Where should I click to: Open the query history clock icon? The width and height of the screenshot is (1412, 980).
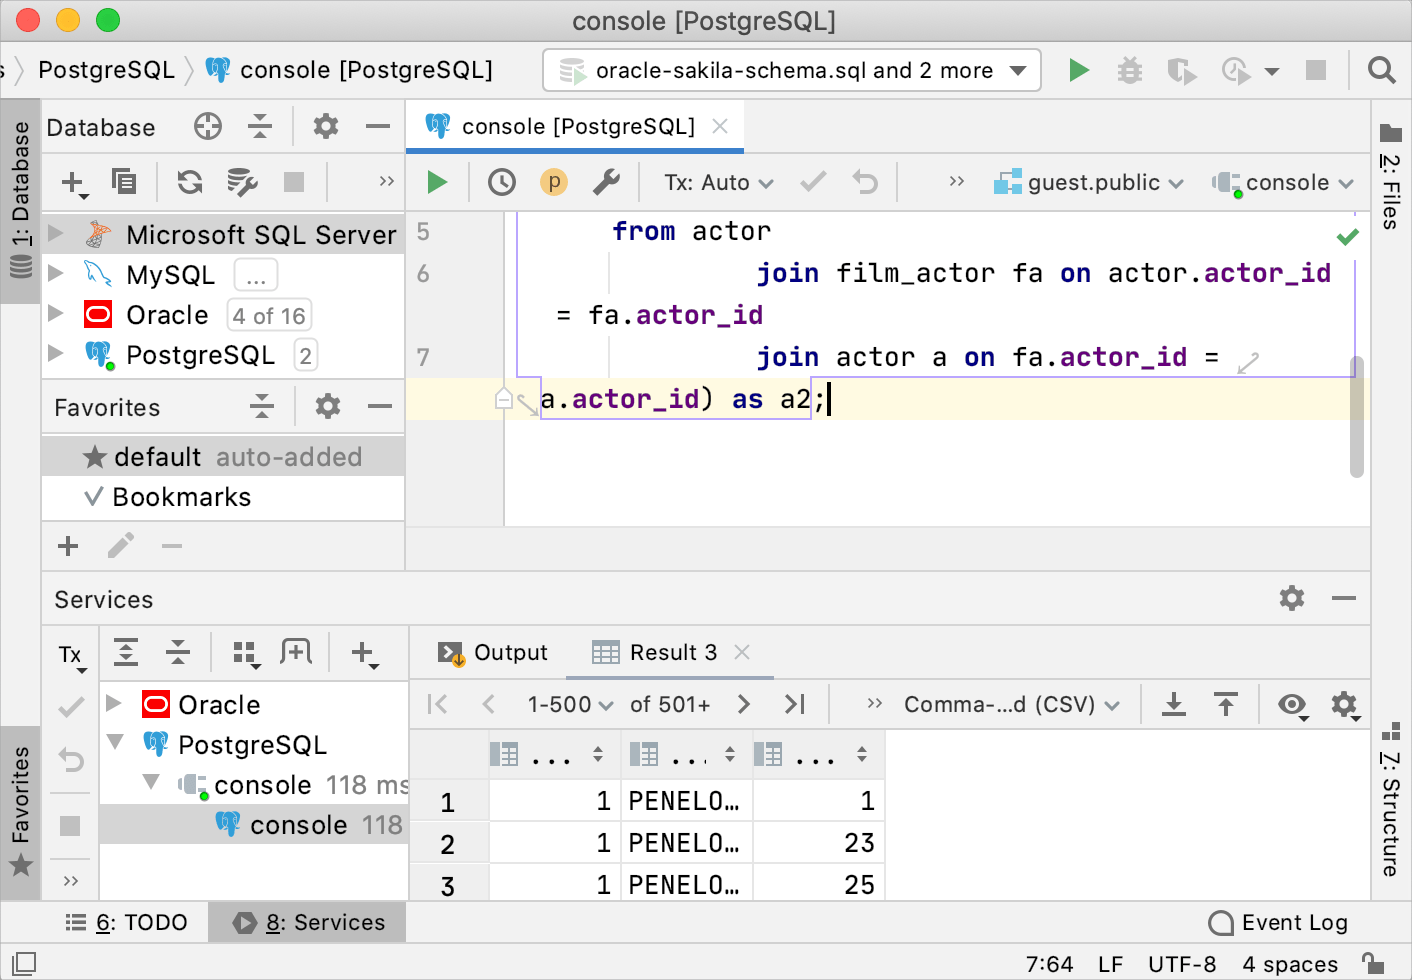(501, 182)
